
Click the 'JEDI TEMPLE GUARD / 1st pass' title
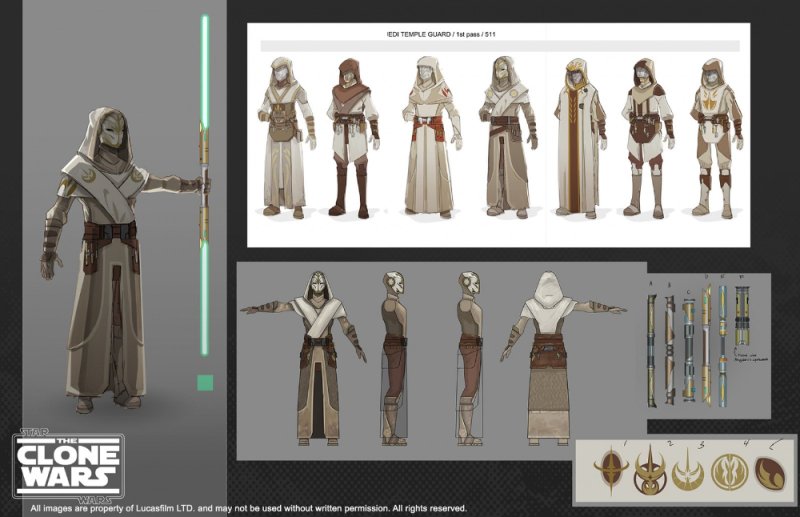[441, 34]
